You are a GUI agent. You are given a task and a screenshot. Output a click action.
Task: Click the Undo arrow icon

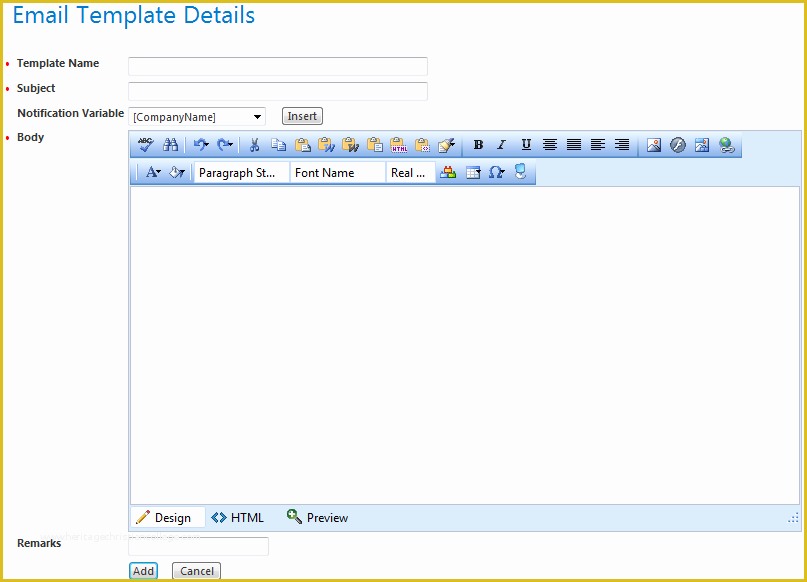[x=200, y=145]
